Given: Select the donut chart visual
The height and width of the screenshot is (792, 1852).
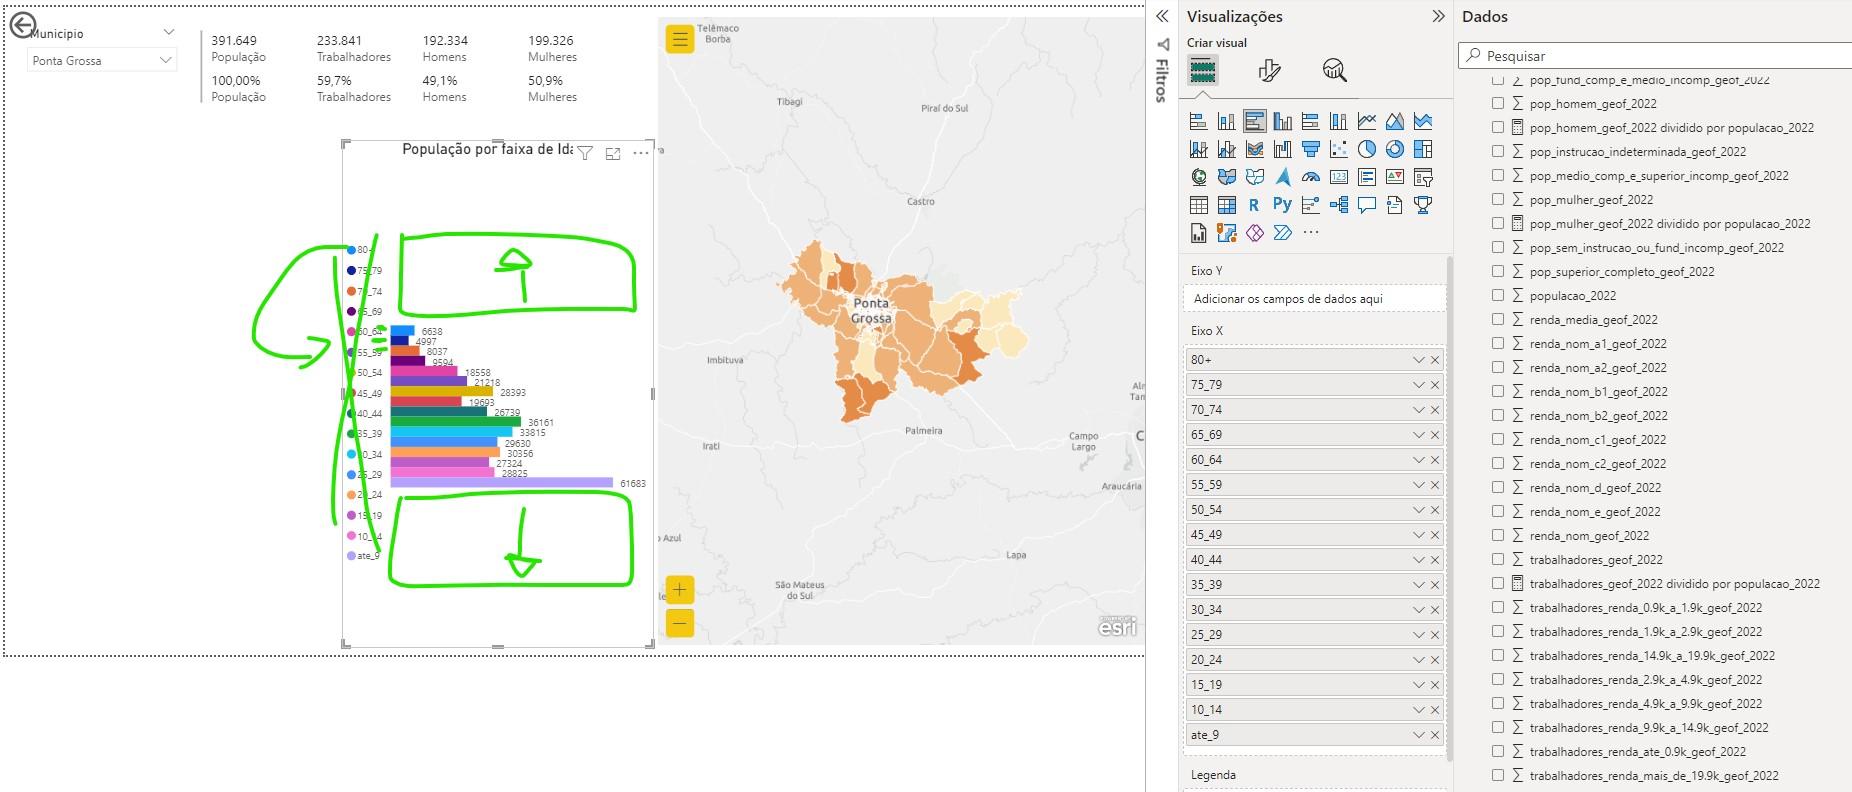Looking at the screenshot, I should point(1395,149).
